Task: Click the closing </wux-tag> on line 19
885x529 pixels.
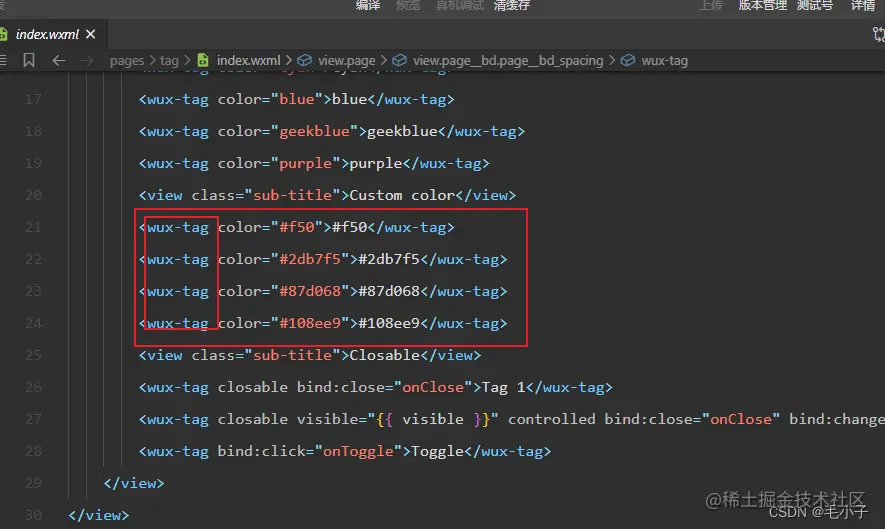Action: 446,164
